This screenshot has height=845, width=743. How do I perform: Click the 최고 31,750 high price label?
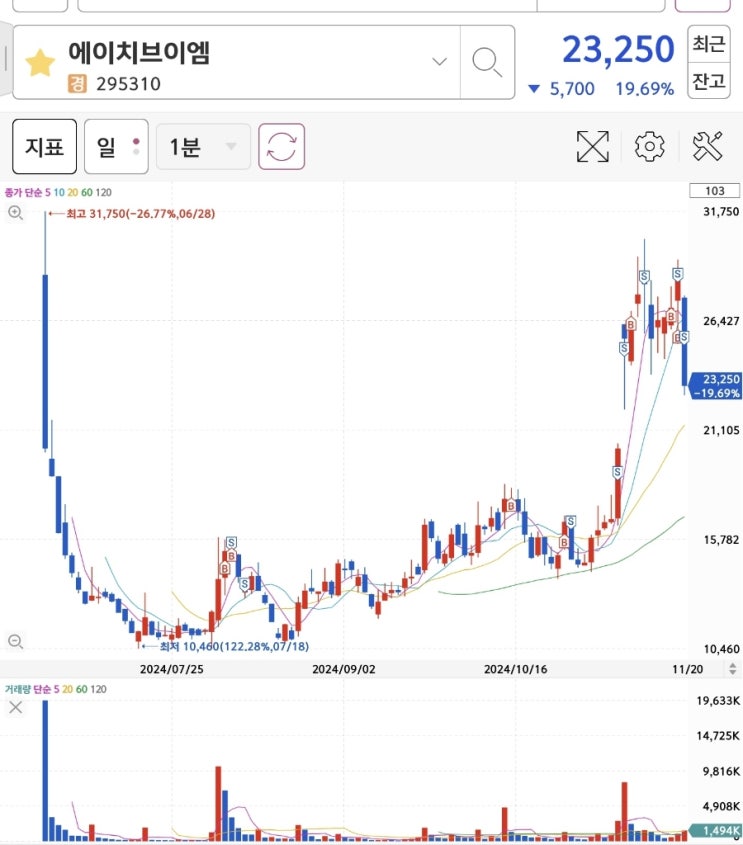point(141,214)
